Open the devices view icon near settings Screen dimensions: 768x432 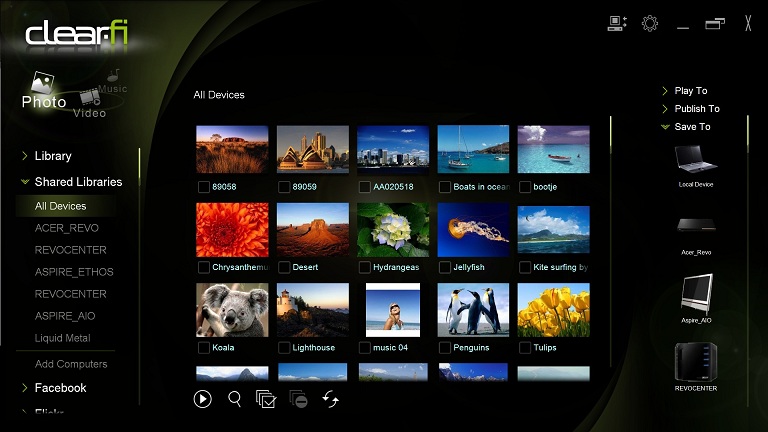(x=617, y=23)
